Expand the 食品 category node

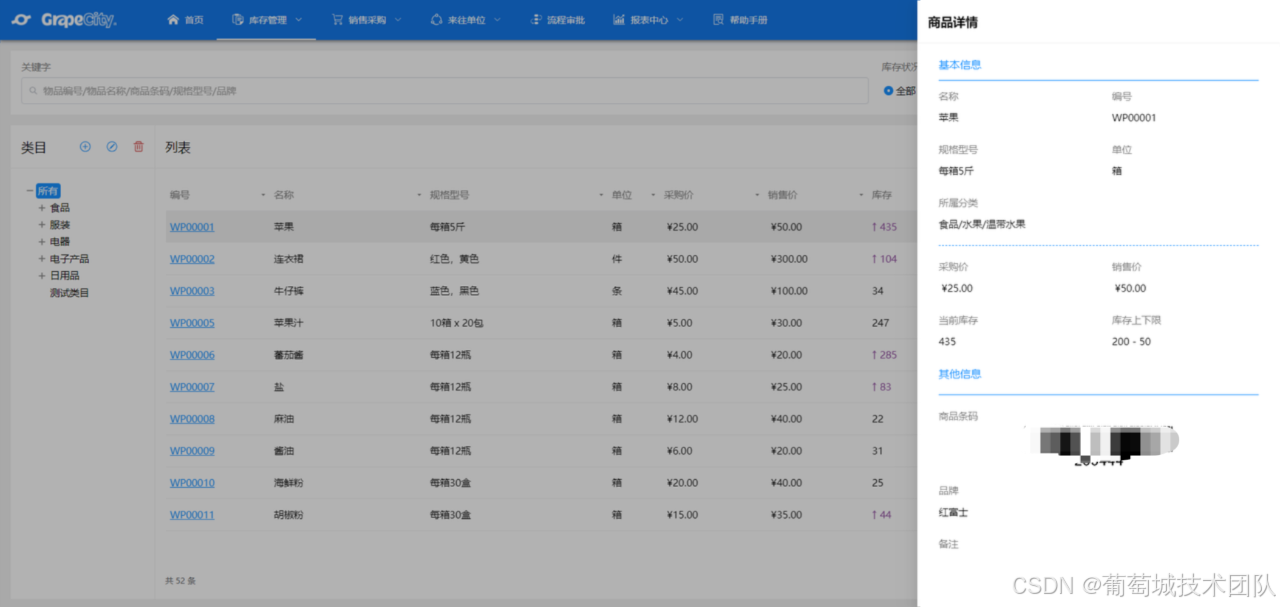(x=42, y=208)
